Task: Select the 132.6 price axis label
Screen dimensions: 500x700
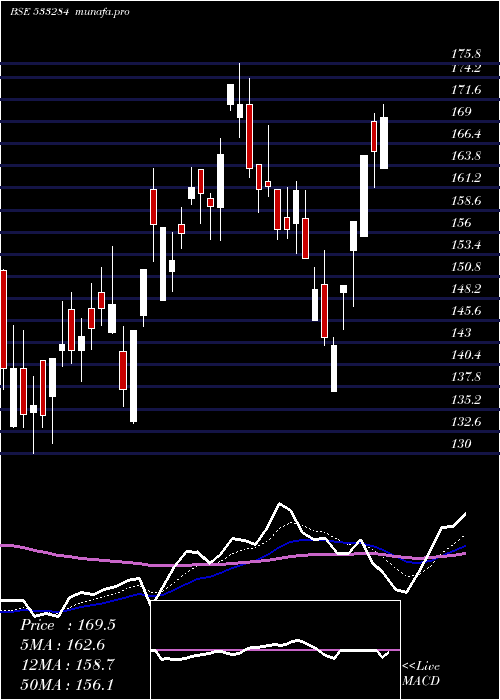Action: click(x=466, y=422)
